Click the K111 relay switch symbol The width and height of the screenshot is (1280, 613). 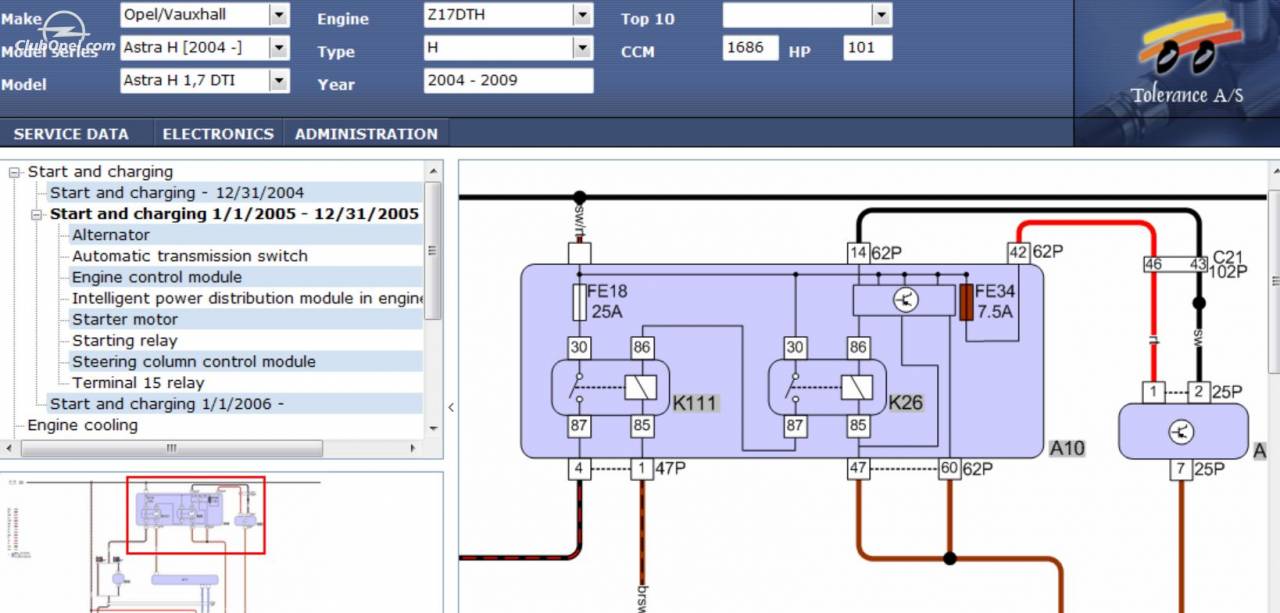[x=579, y=387]
